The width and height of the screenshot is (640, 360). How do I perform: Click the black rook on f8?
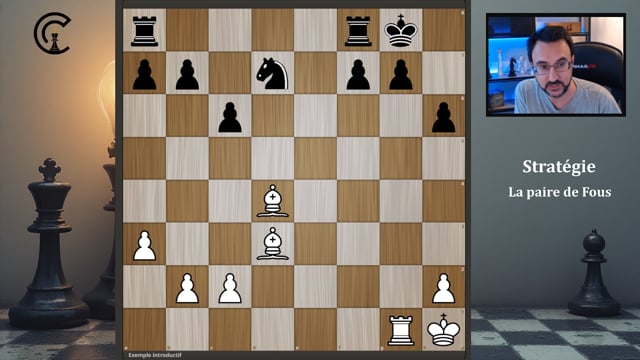click(x=358, y=31)
